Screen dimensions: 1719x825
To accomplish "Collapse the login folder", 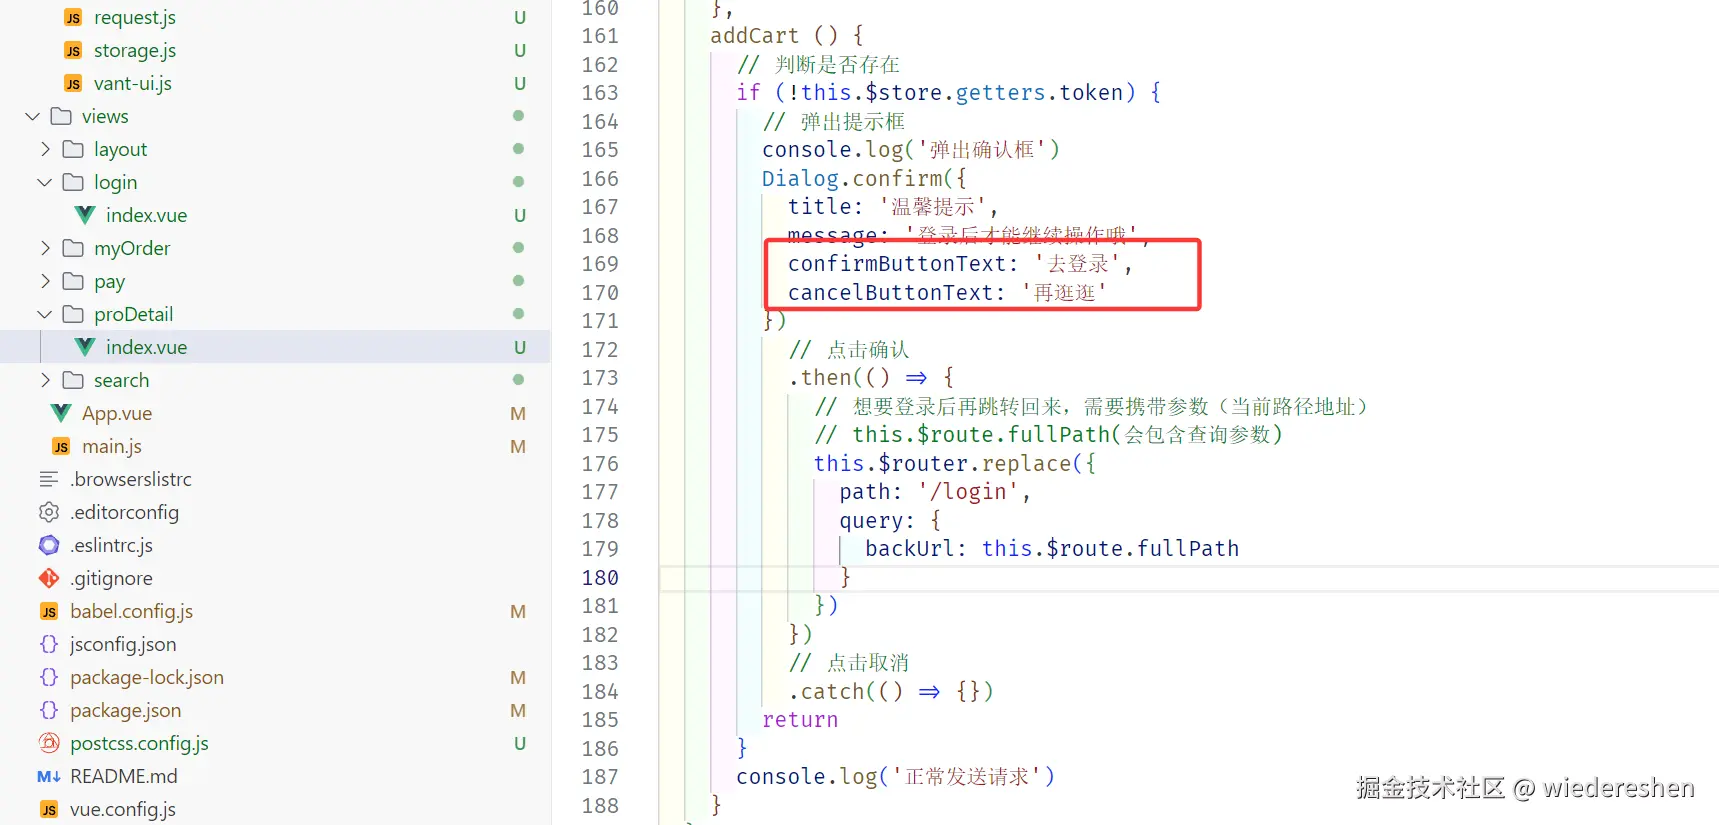I will pyautogui.click(x=44, y=182).
